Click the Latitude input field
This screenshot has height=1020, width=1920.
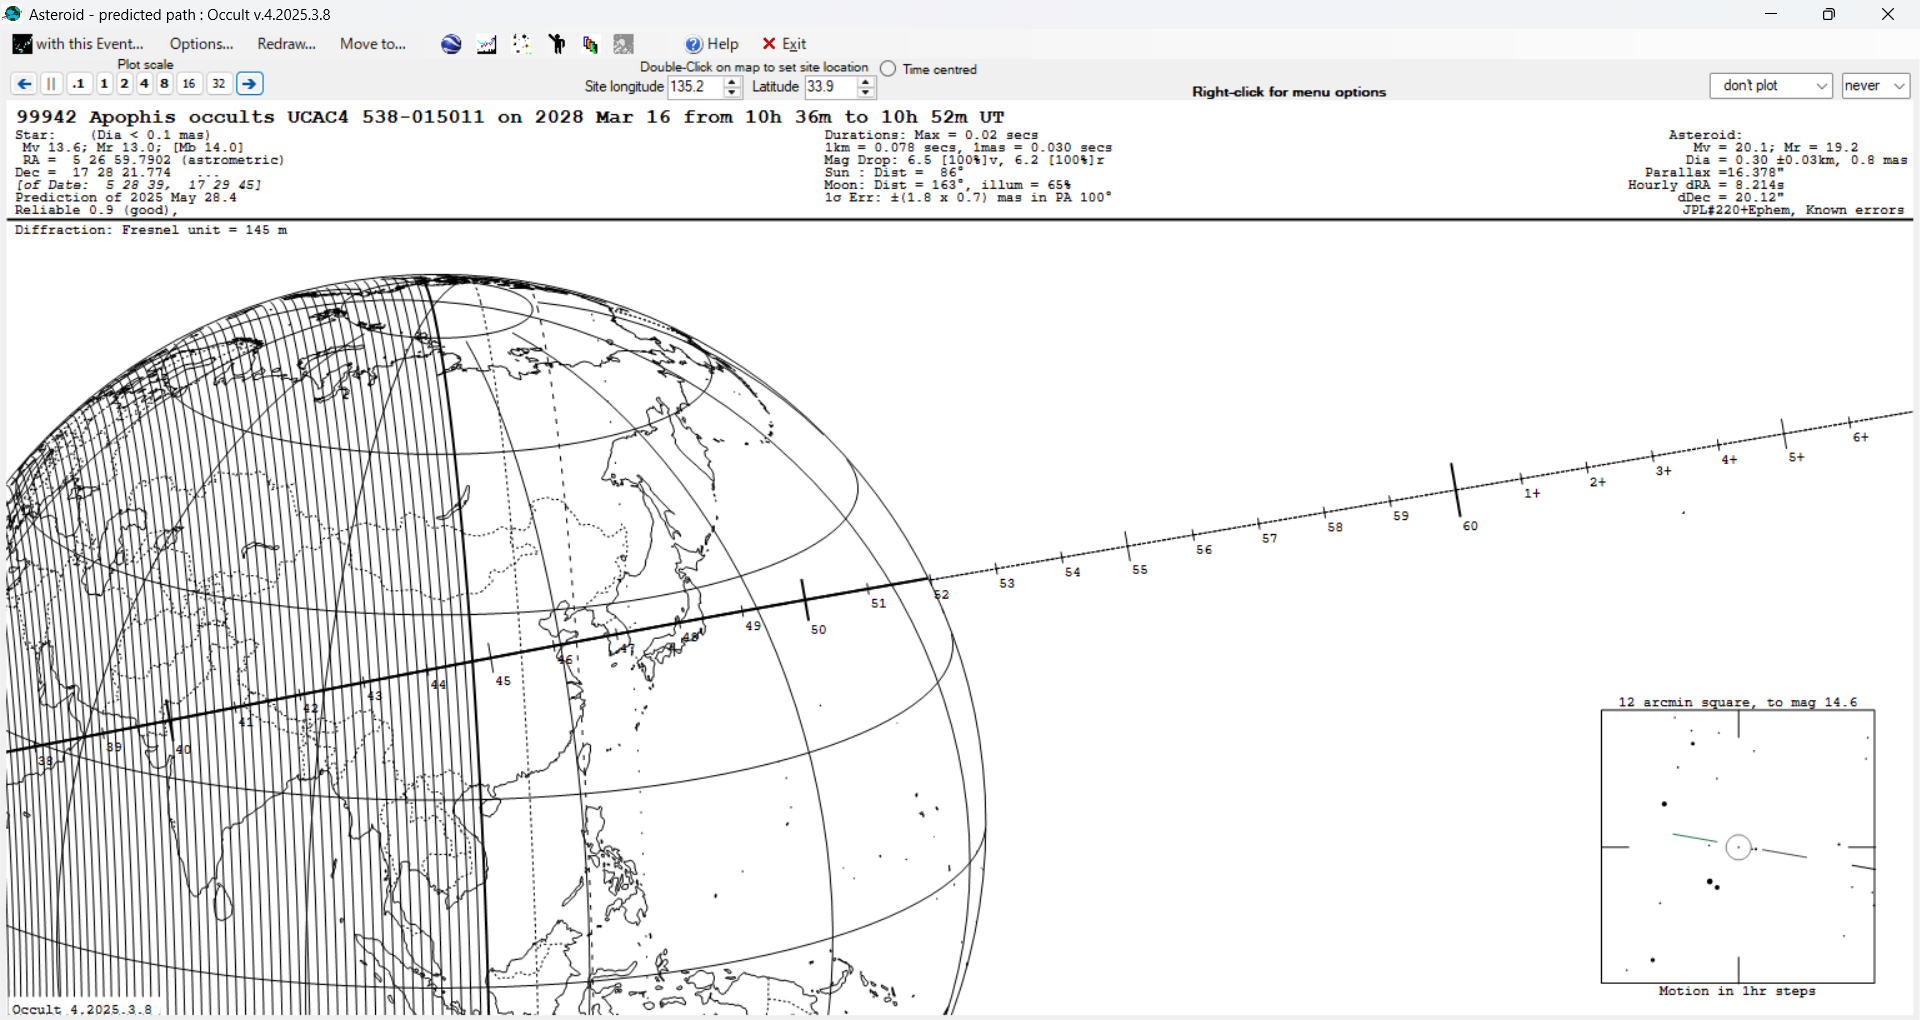click(830, 87)
